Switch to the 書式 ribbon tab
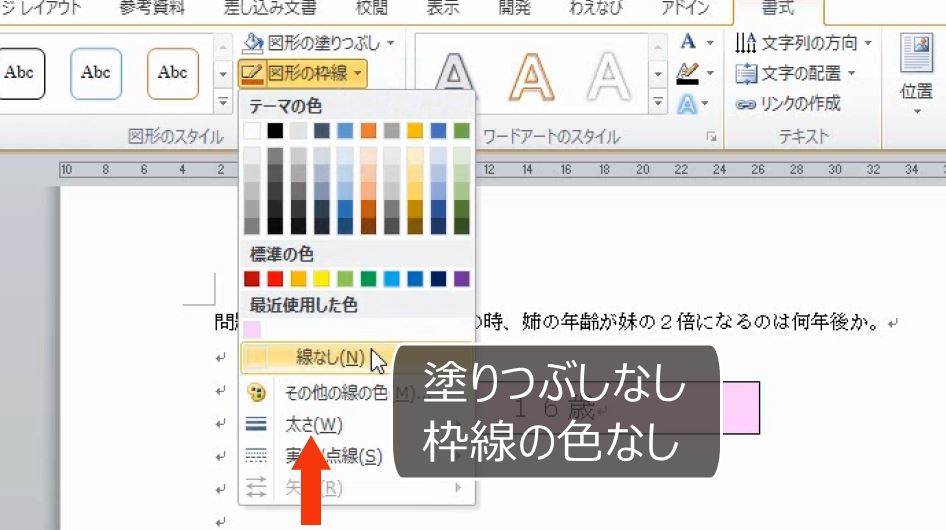 point(778,8)
